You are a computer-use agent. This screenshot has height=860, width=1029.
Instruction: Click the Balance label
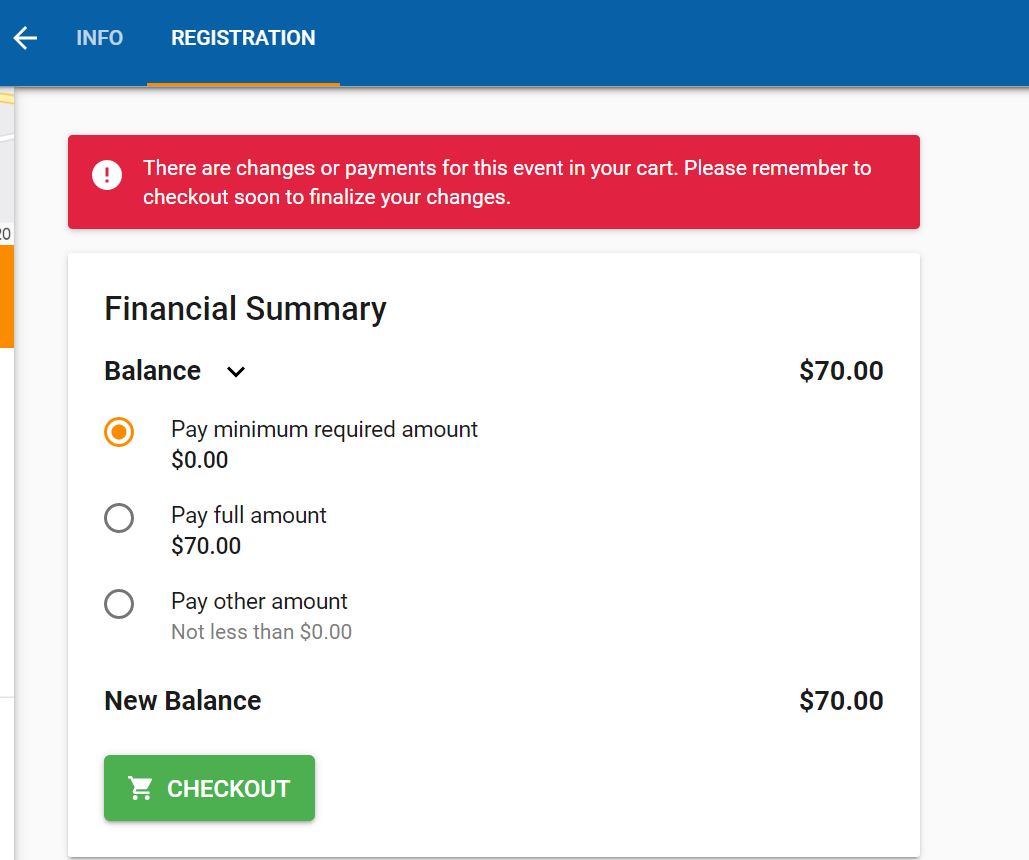(x=152, y=371)
